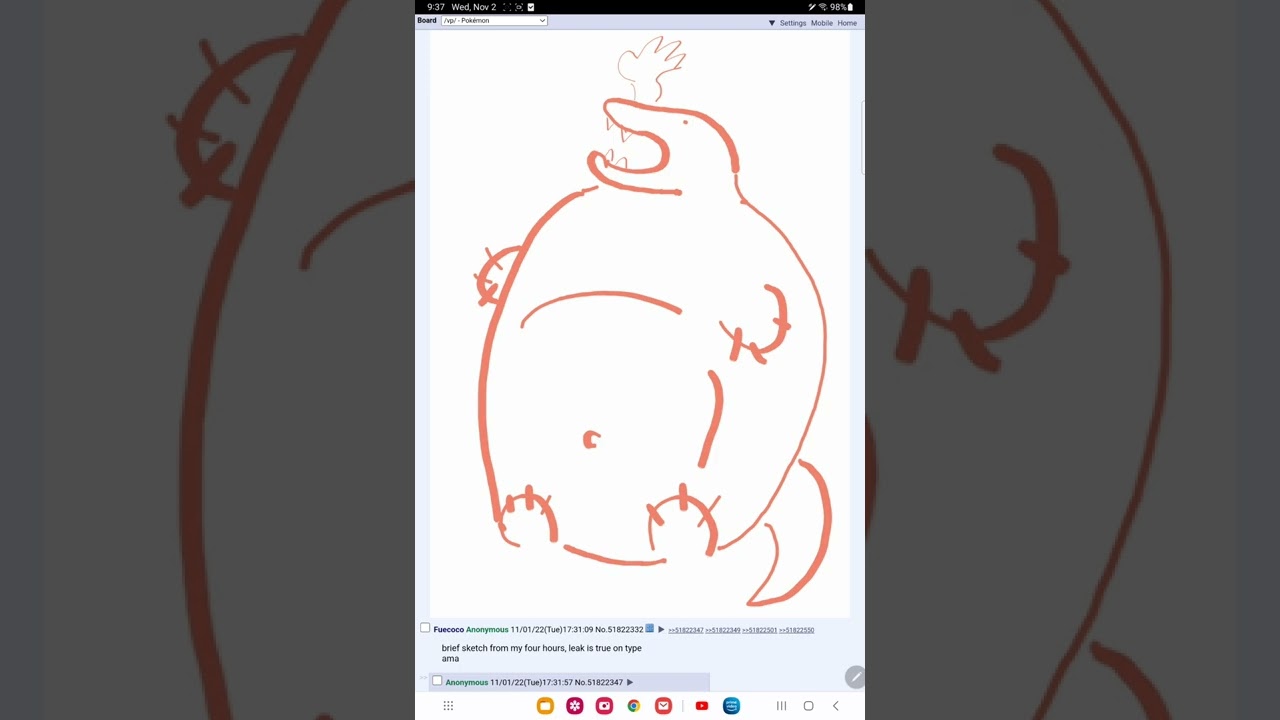Tick the checkbox for the Fuecoco post

point(425,628)
